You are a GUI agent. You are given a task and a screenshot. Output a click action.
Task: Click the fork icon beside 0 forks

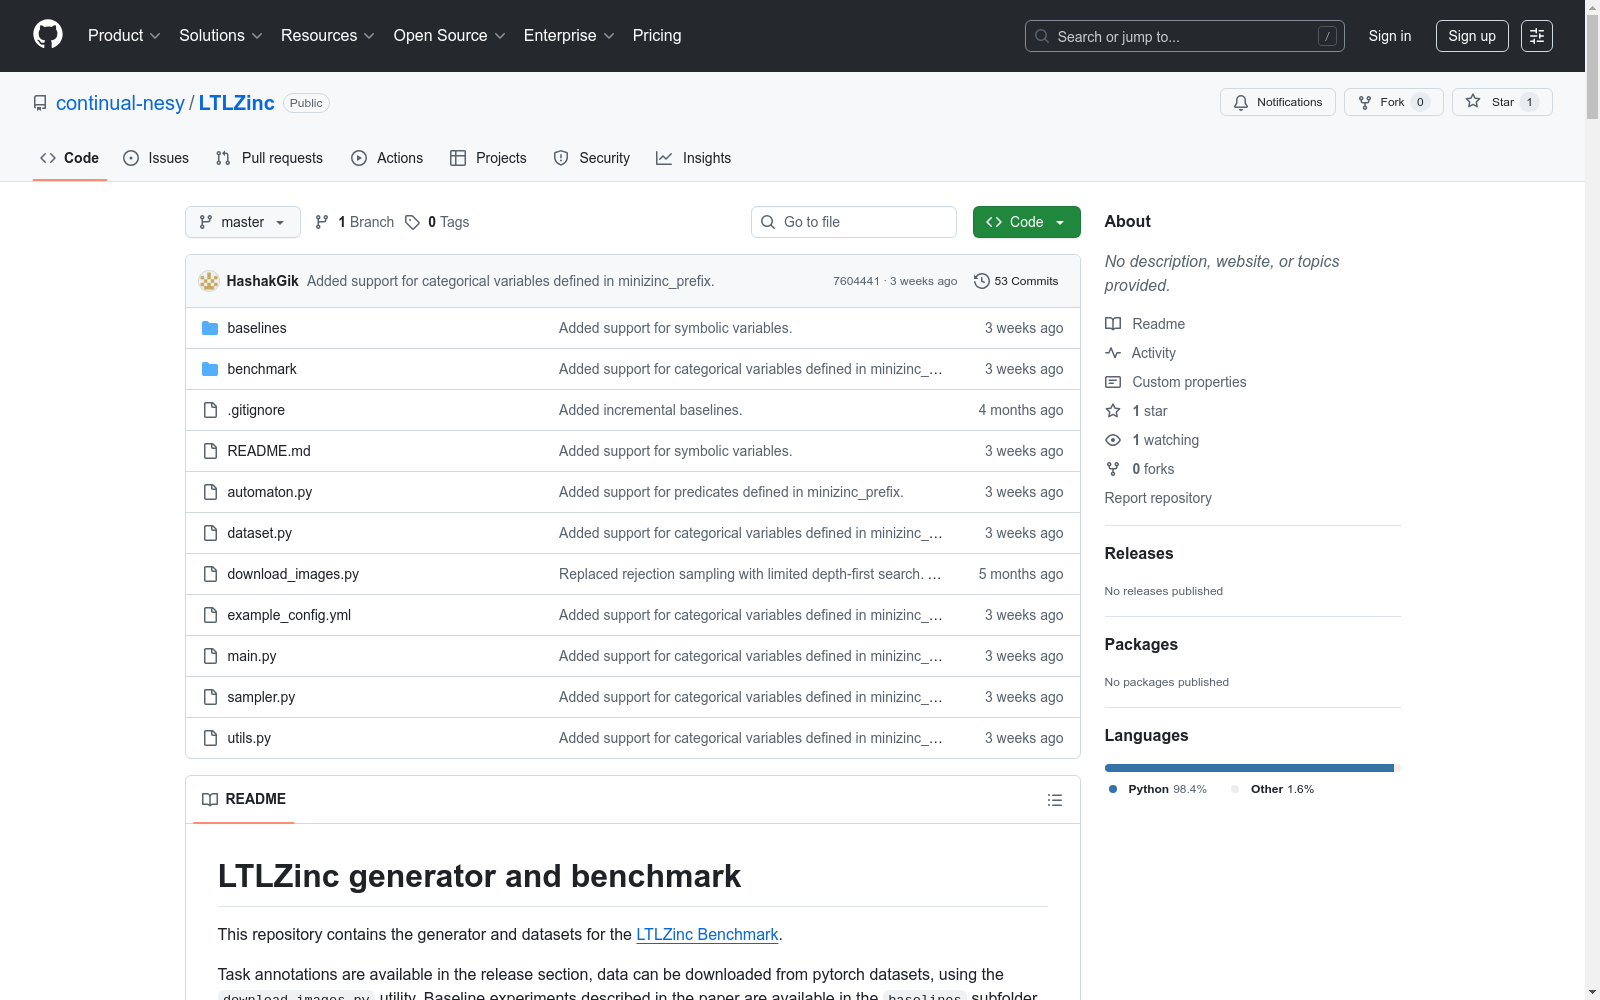coord(1113,469)
